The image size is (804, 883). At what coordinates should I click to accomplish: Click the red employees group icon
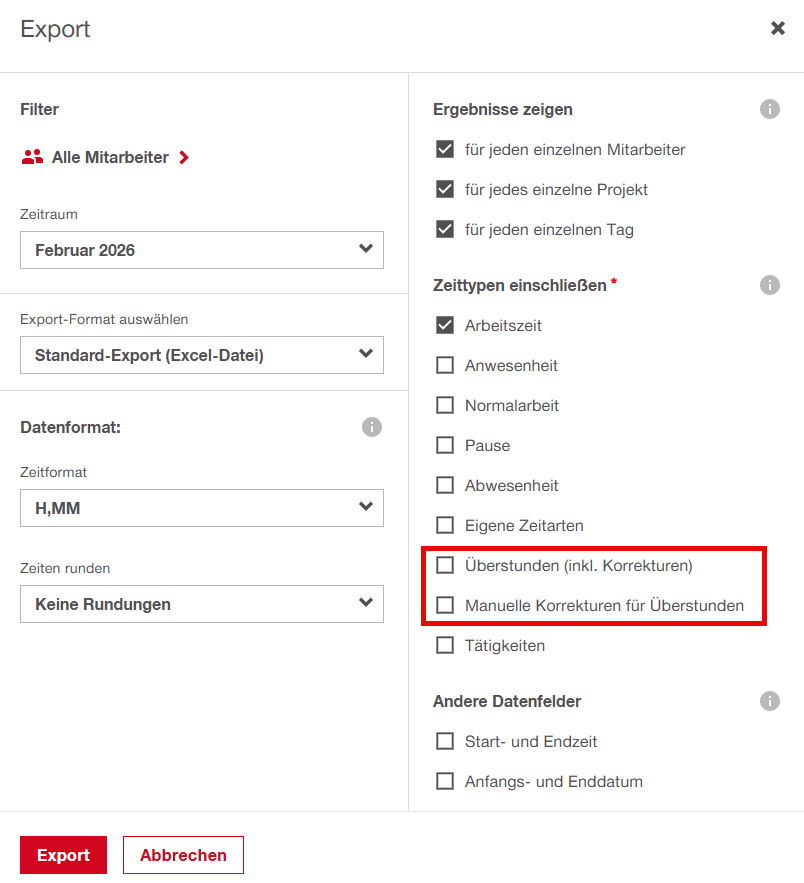pos(32,157)
